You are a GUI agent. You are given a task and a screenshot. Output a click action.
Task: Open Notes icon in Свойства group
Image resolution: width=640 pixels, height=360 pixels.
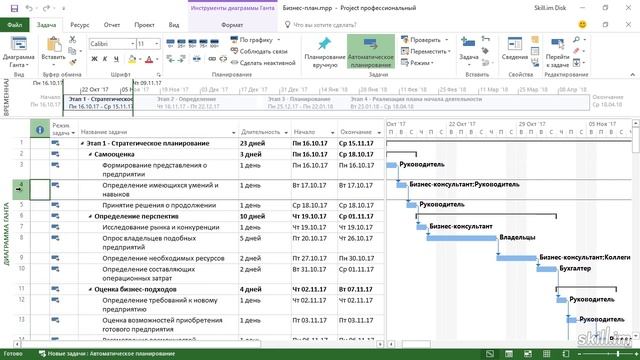point(535,40)
